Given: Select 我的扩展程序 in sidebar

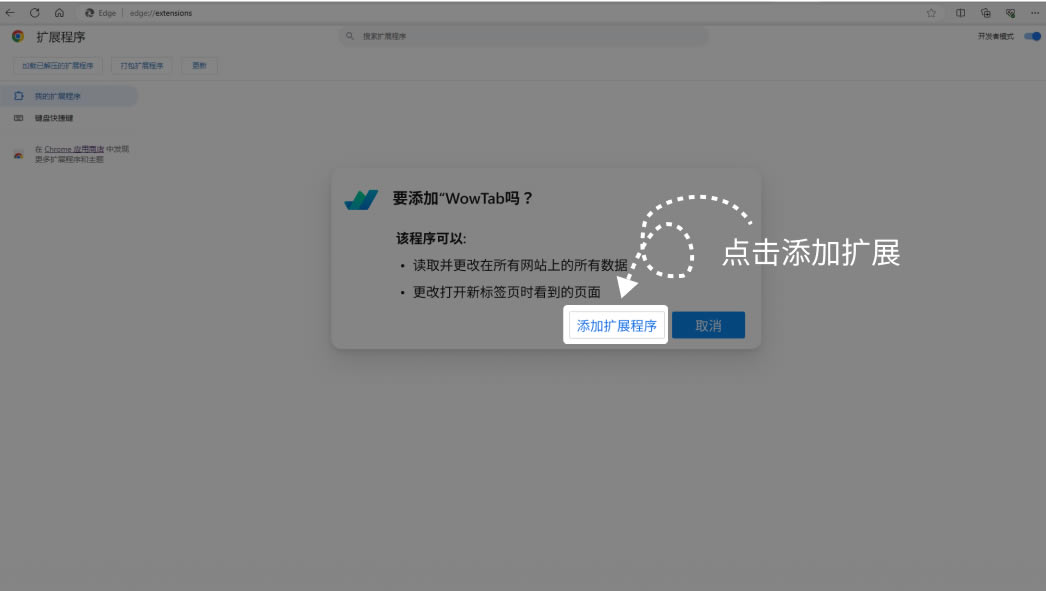Looking at the screenshot, I should tap(69, 96).
